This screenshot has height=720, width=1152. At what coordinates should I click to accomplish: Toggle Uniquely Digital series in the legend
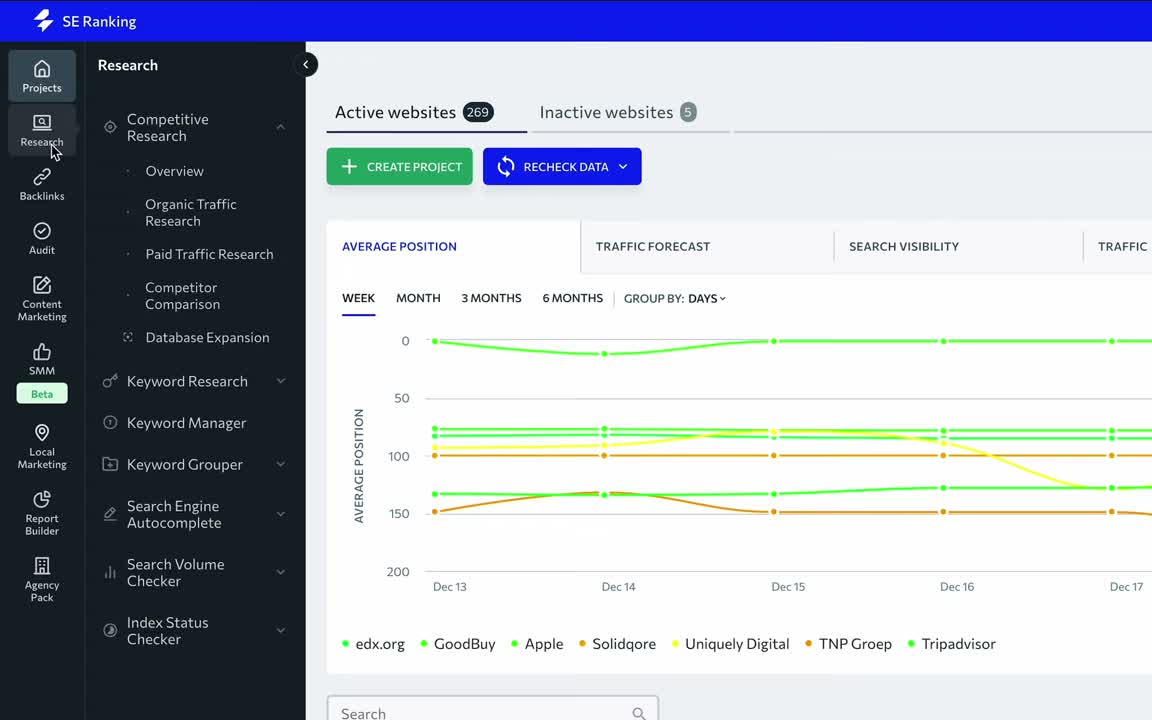coord(731,644)
